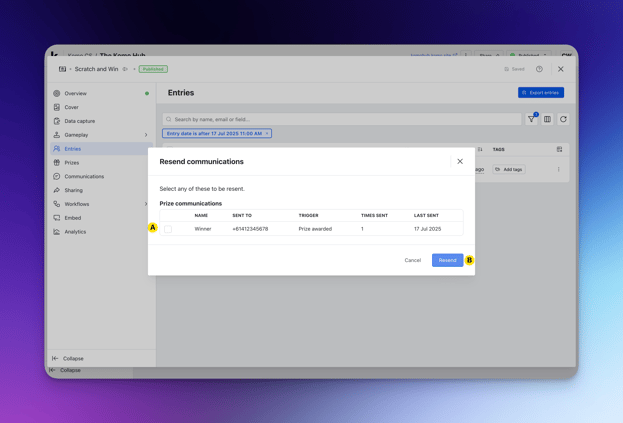Viewport: 623px width, 423px height.
Task: Click the LAST SENT column header
Action: [426, 215]
